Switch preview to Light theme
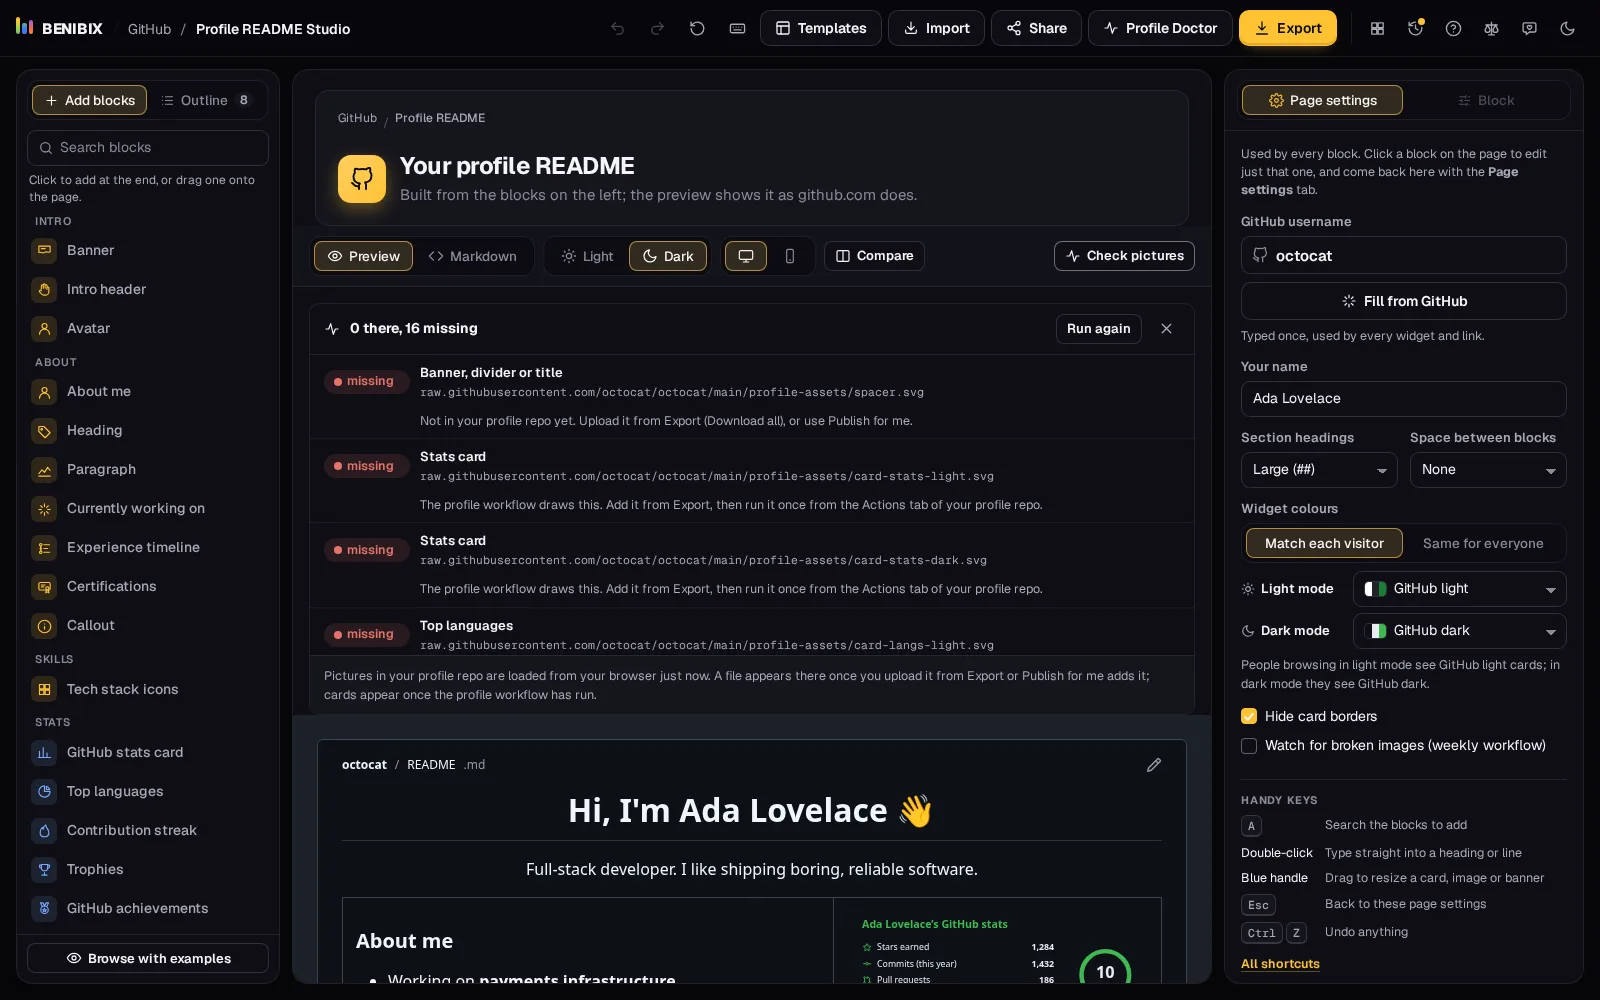 click(587, 256)
